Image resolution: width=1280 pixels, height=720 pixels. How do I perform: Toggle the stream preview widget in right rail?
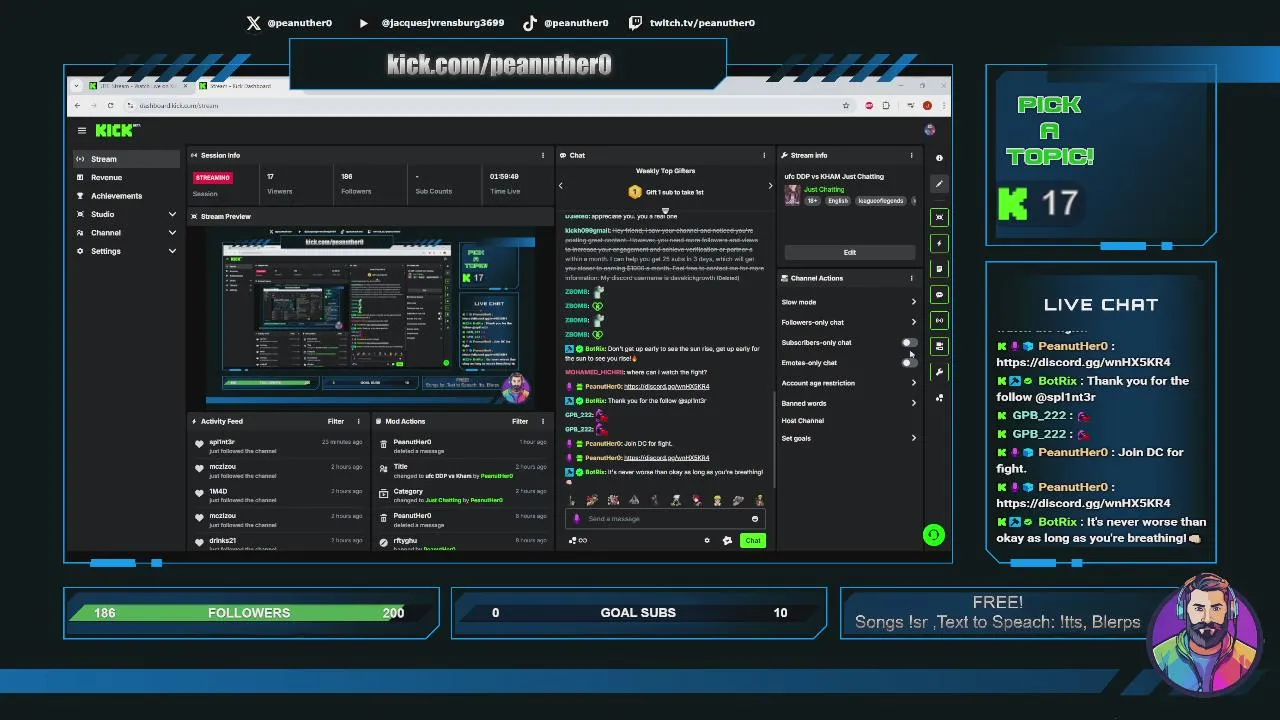(939, 217)
